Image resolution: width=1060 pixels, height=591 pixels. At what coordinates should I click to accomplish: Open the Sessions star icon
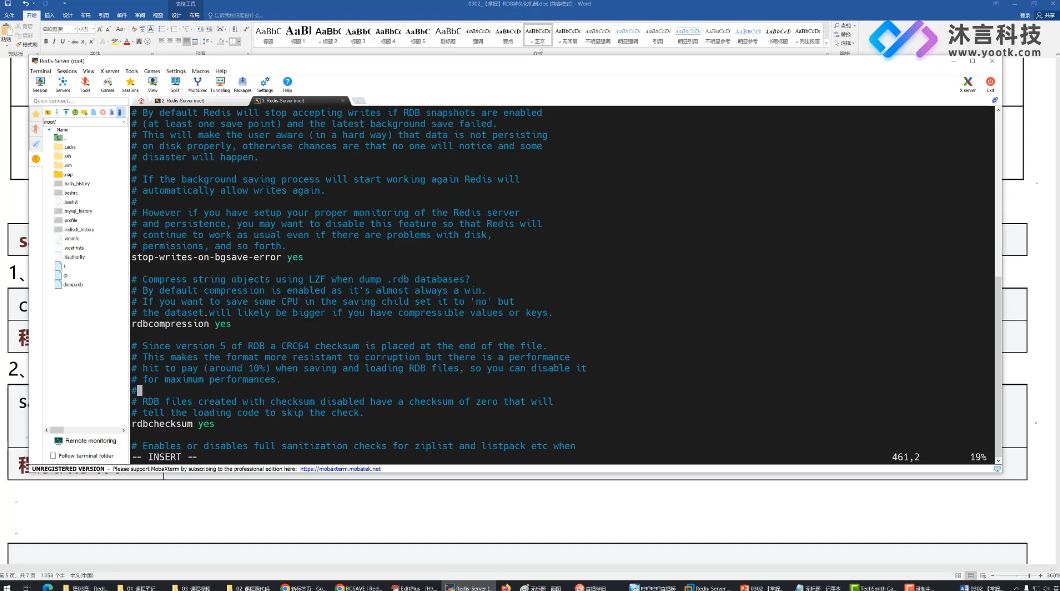(130, 84)
